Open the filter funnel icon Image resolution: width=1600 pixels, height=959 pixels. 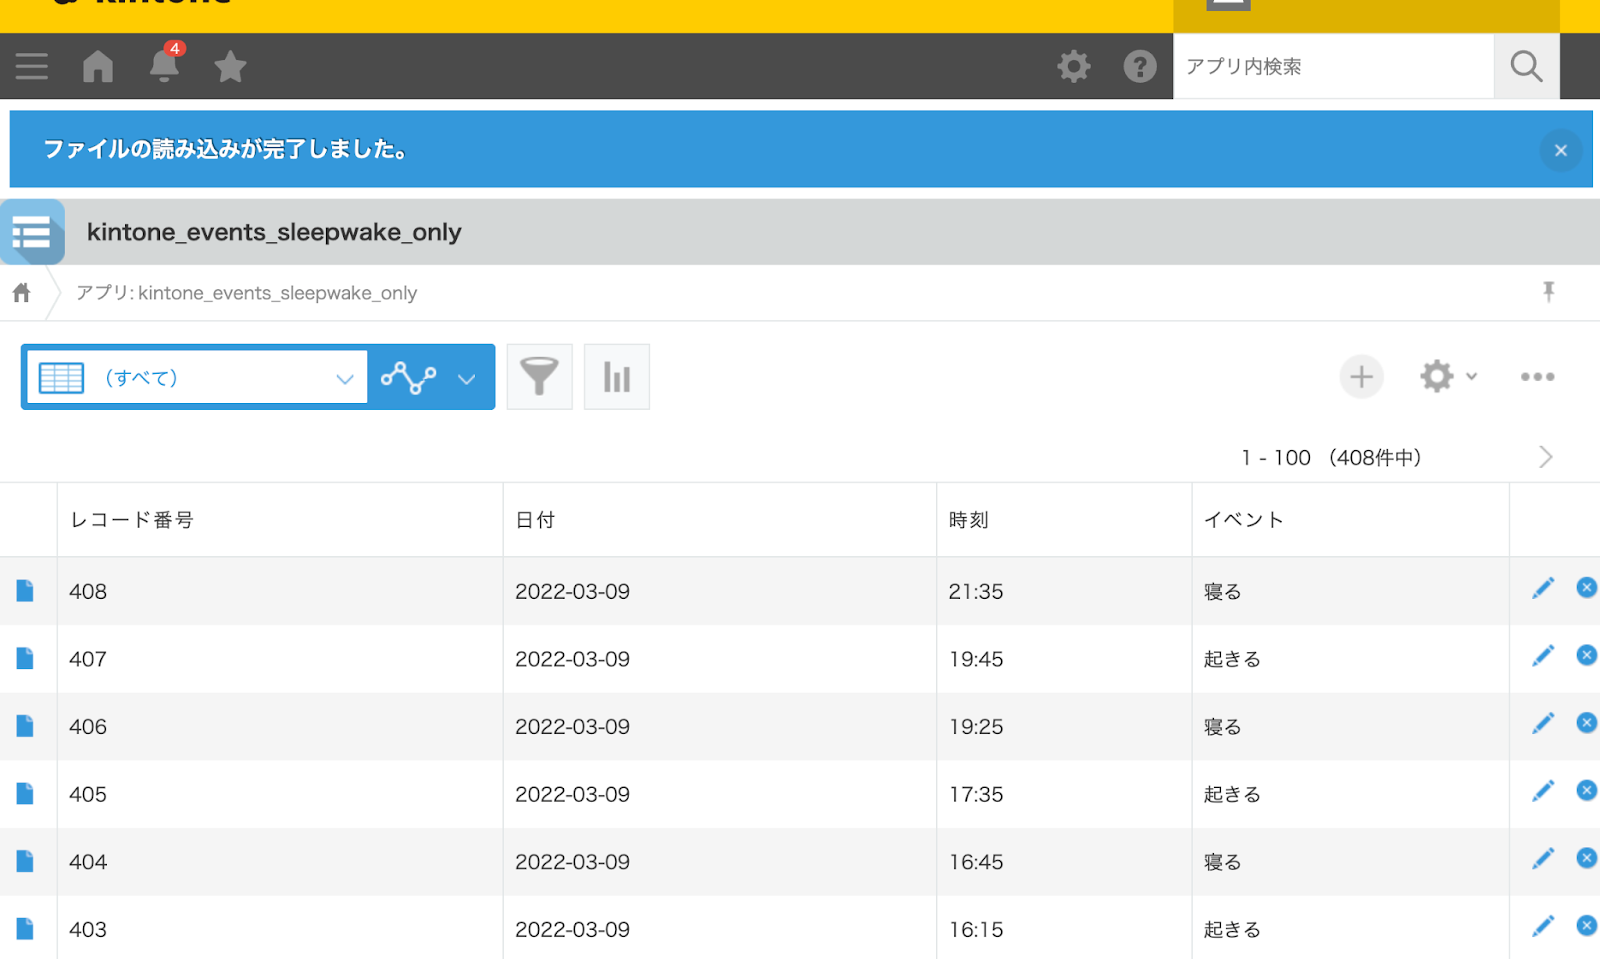tap(539, 377)
